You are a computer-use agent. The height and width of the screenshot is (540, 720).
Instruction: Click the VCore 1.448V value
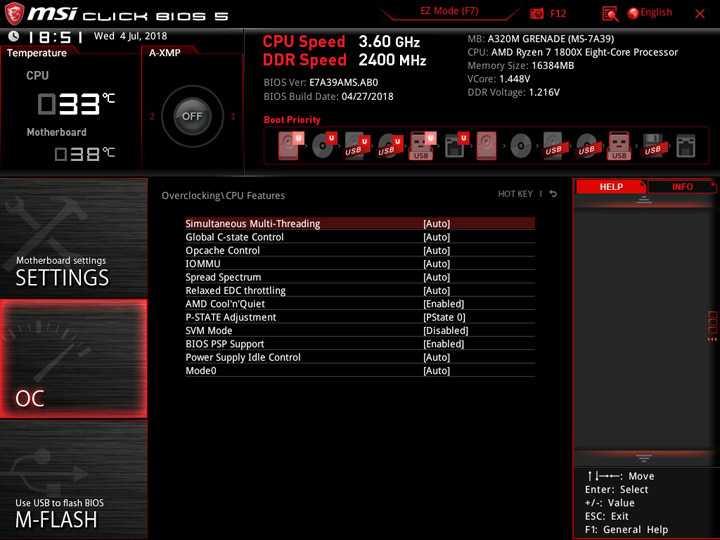click(514, 79)
